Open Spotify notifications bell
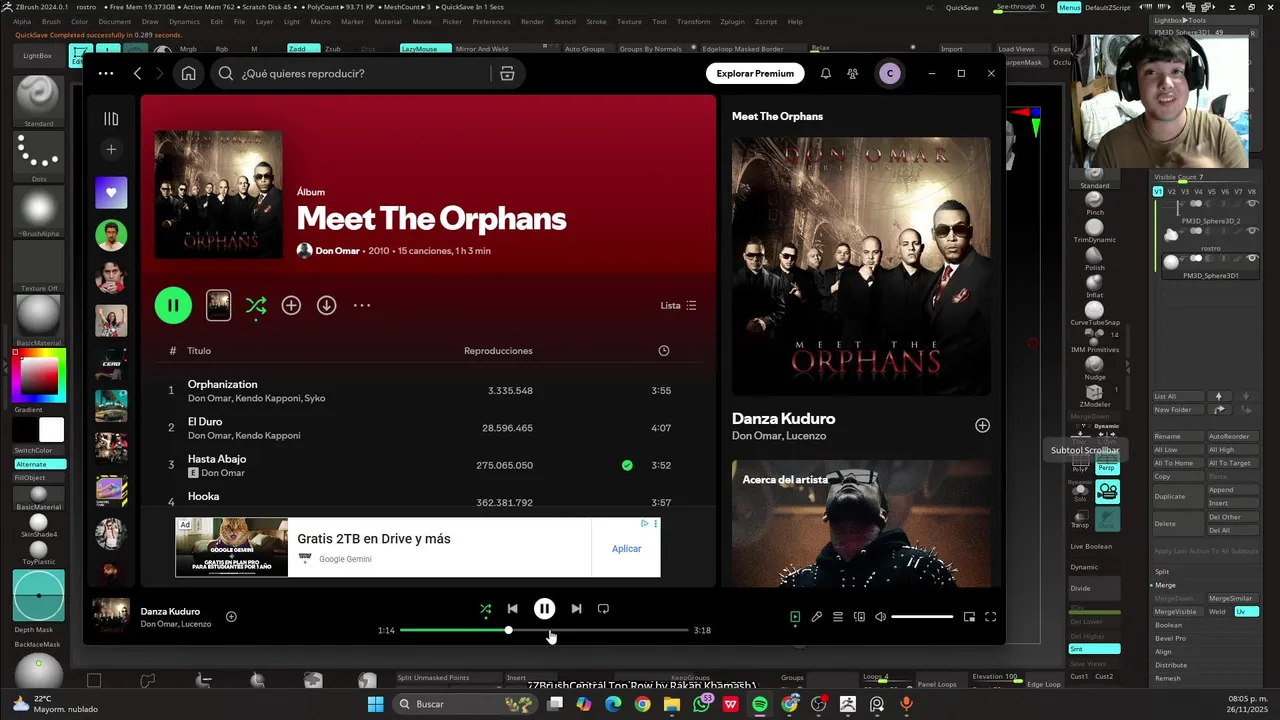This screenshot has height=720, width=1280. click(x=826, y=73)
